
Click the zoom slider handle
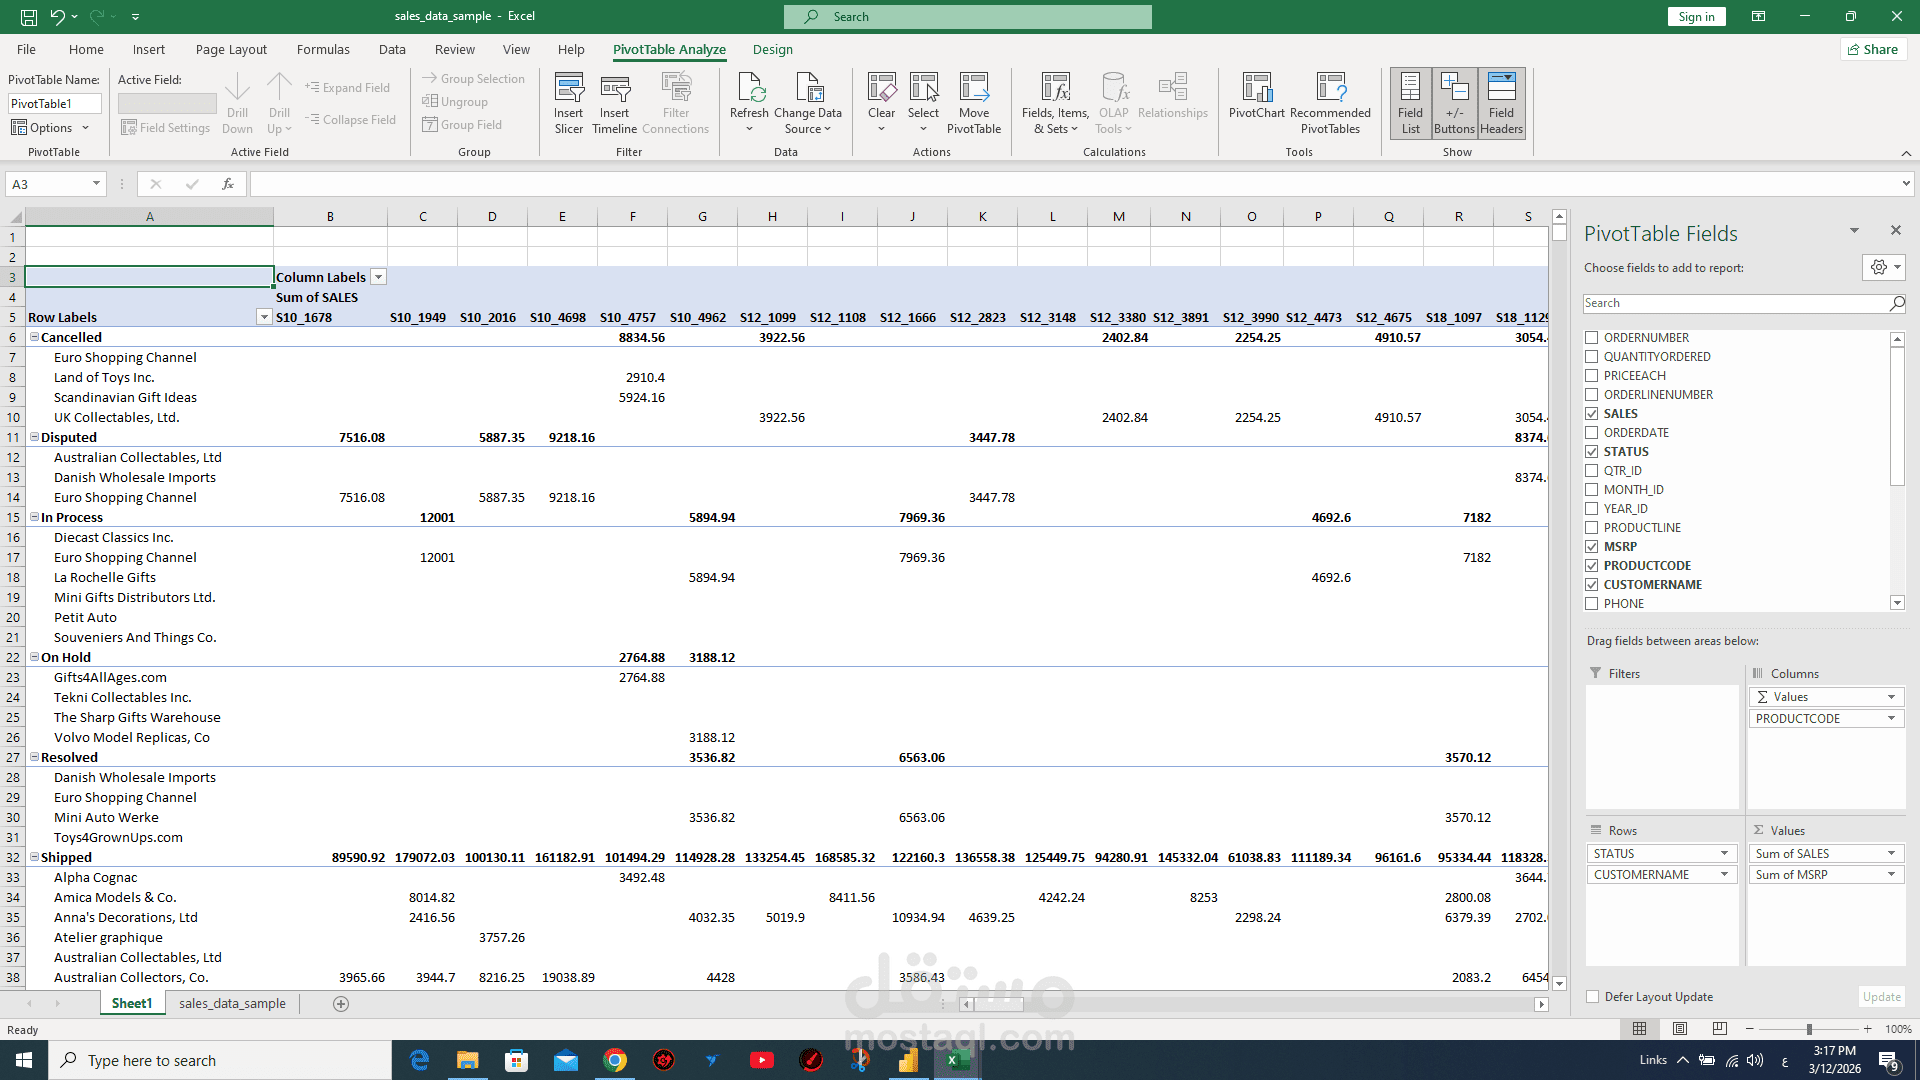click(x=1809, y=1029)
